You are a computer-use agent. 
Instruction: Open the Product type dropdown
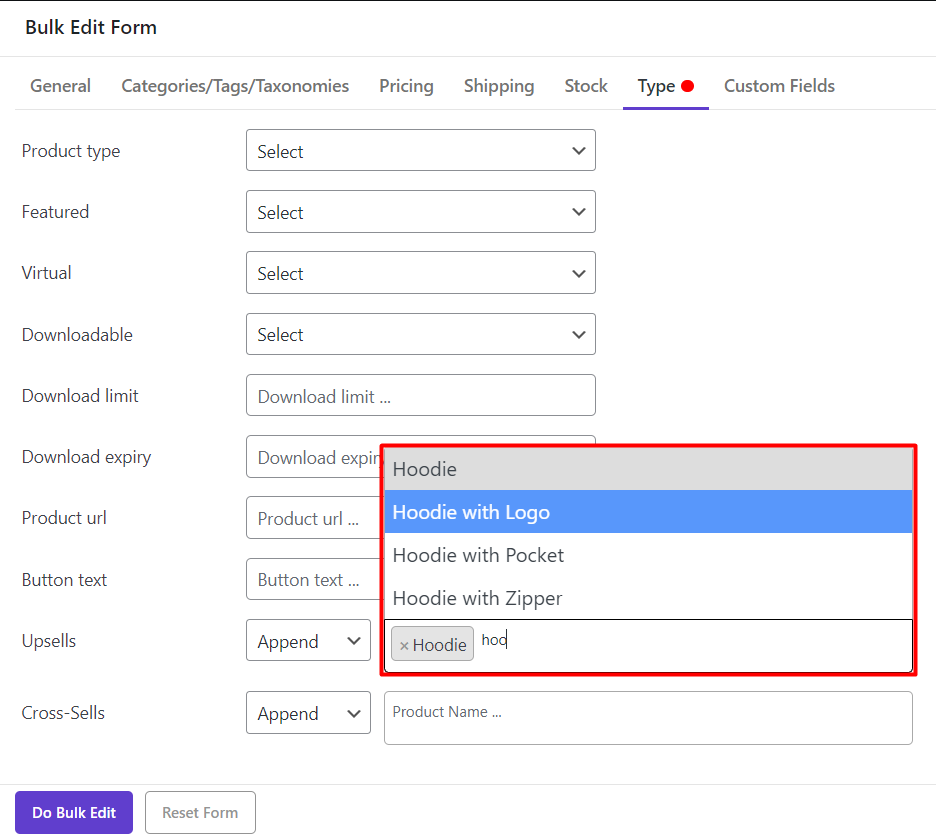click(420, 151)
